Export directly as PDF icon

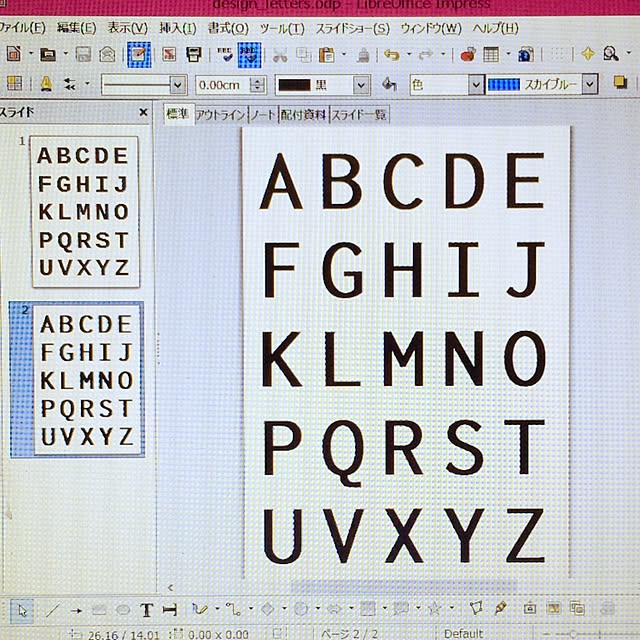tap(169, 54)
